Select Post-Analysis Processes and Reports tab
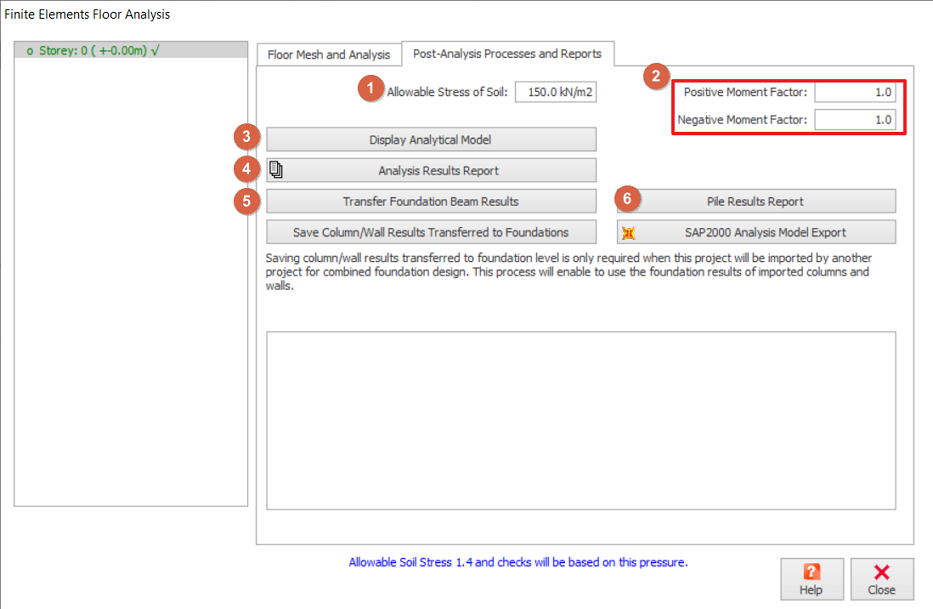This screenshot has height=609, width=933. pyautogui.click(x=507, y=54)
